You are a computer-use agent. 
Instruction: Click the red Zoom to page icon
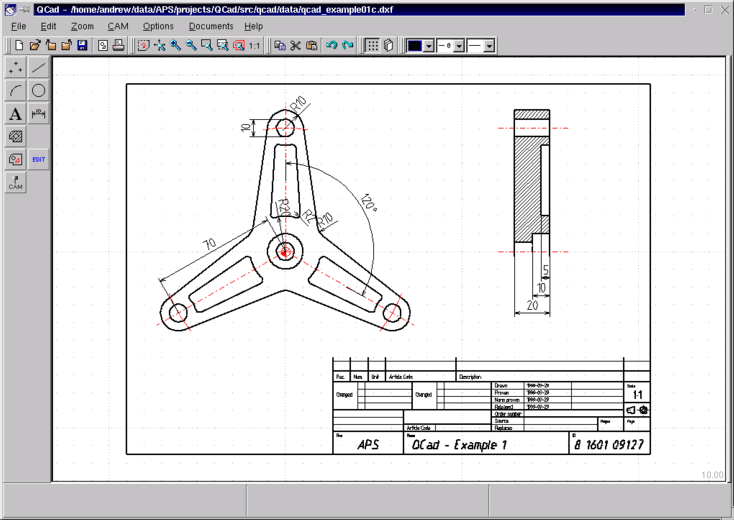click(x=239, y=45)
